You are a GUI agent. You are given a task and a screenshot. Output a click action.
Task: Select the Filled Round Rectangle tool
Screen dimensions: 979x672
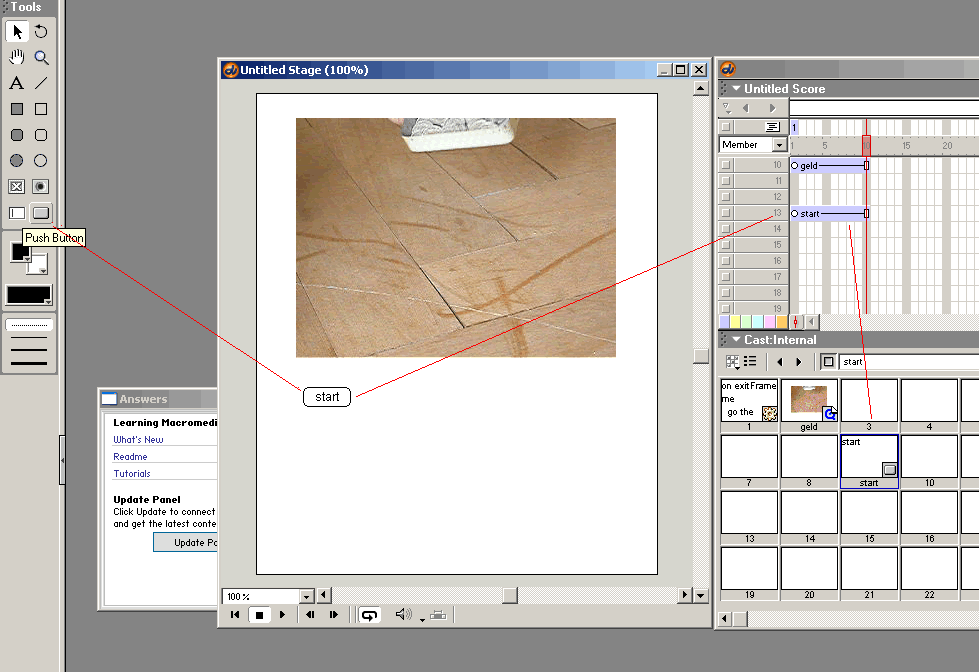coord(17,135)
